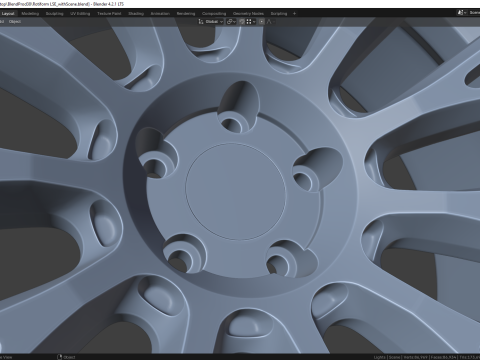Open the snapping options dropdown
Viewport: 480px width, 360px height.
pos(251,22)
